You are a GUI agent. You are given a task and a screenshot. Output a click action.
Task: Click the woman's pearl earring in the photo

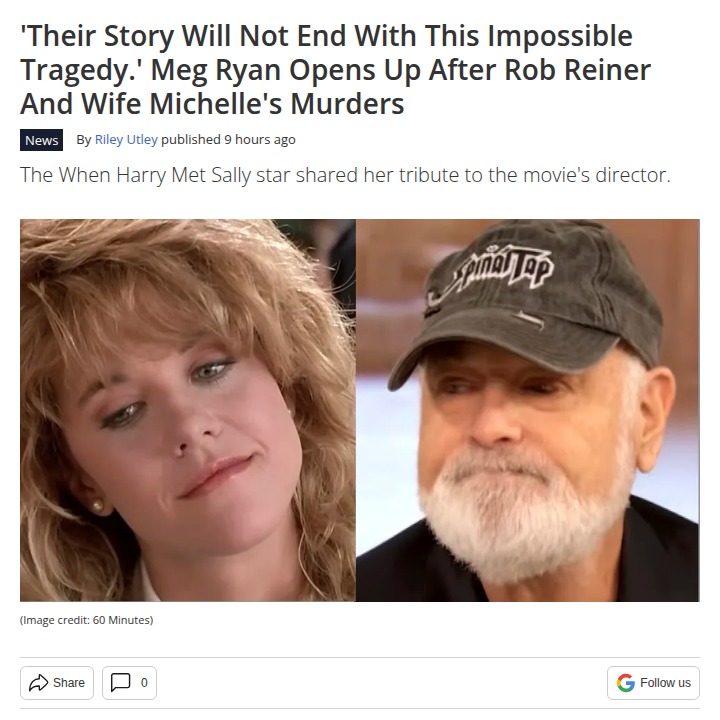(x=98, y=506)
